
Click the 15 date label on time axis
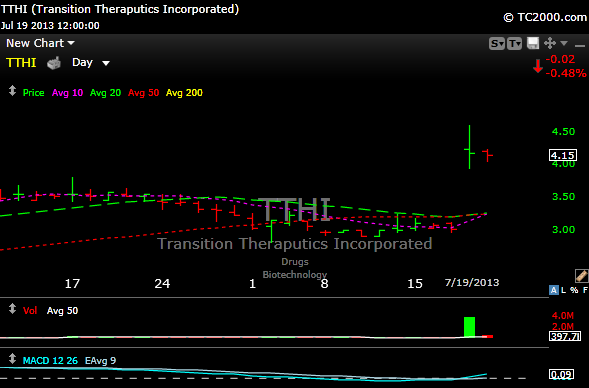[x=415, y=283]
